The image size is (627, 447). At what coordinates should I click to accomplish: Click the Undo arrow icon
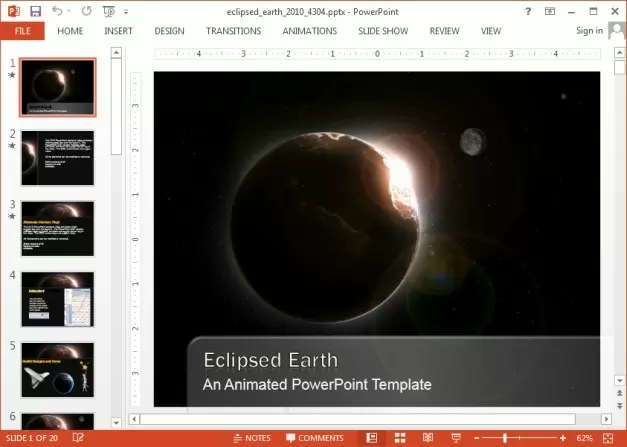point(58,11)
